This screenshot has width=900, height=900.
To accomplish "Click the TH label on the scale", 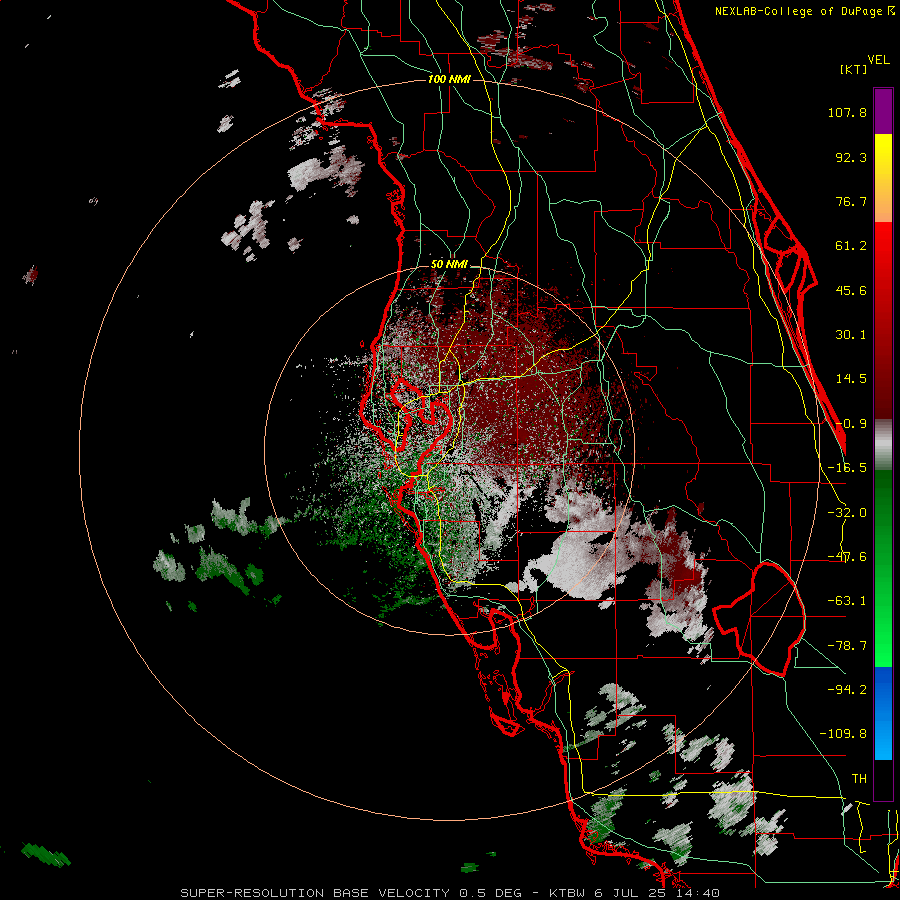I will pyautogui.click(x=859, y=778).
